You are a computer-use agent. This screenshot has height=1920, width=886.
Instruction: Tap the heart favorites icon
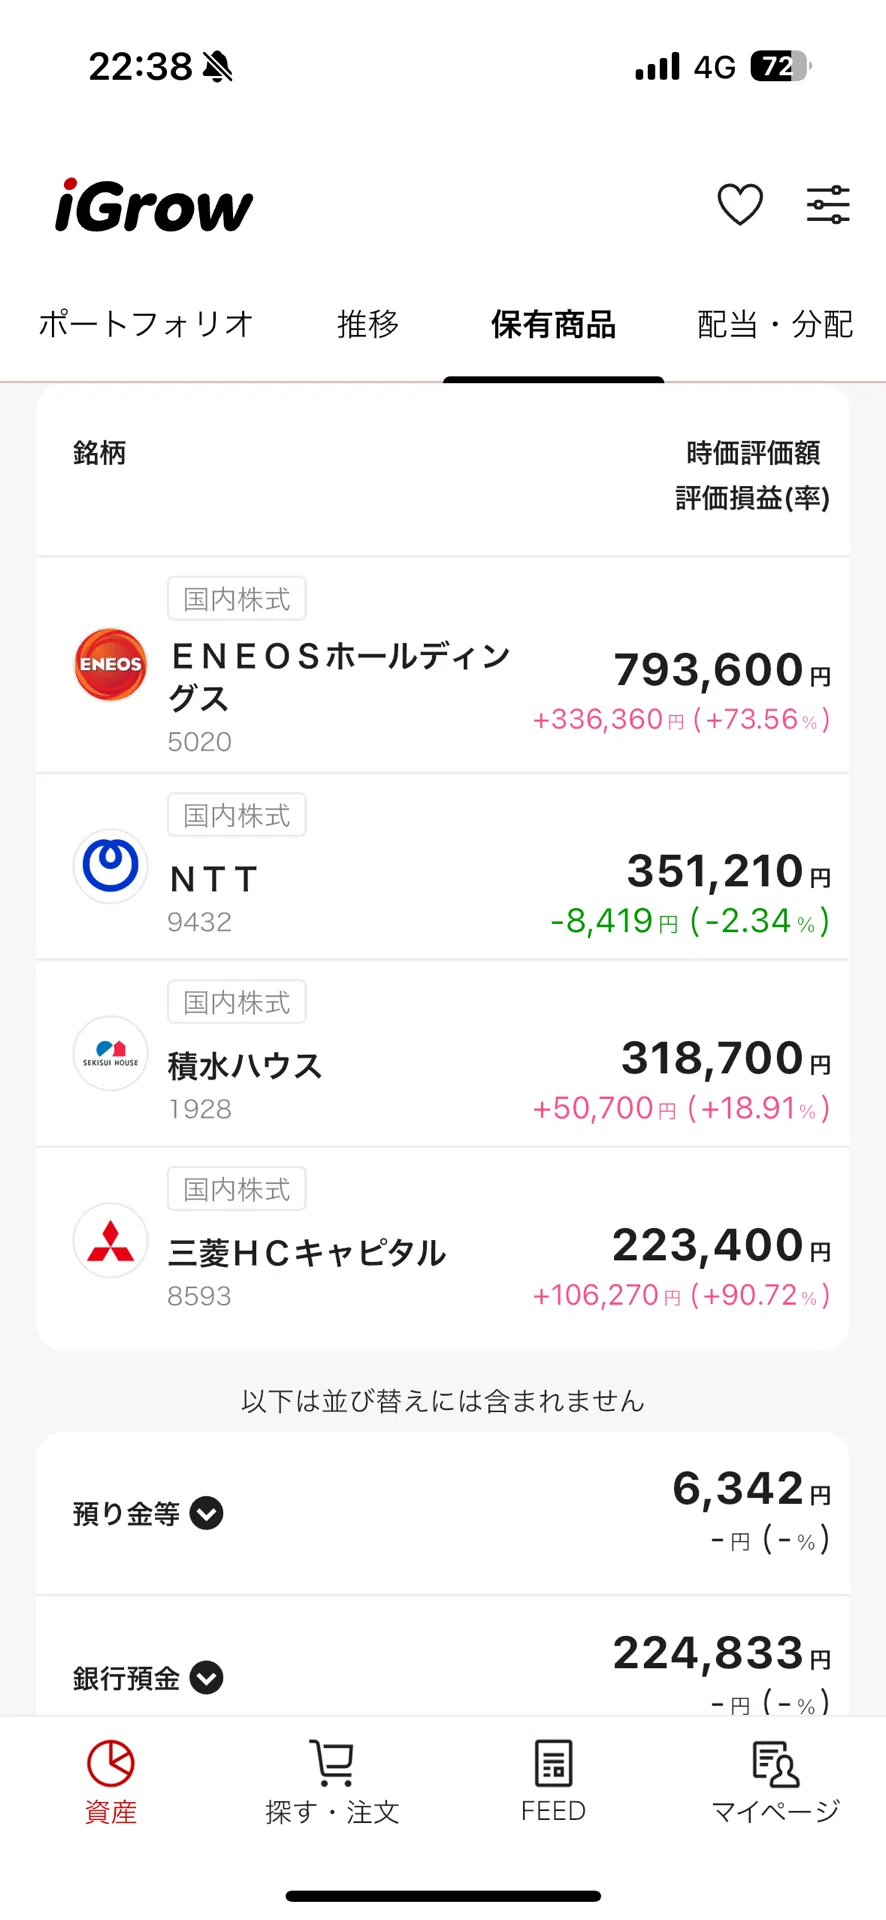[x=740, y=205]
